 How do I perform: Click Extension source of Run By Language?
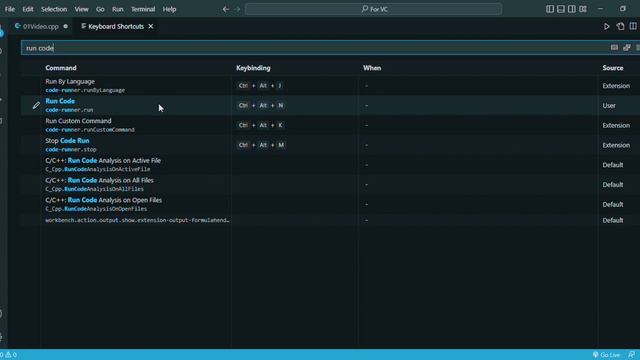click(x=616, y=86)
